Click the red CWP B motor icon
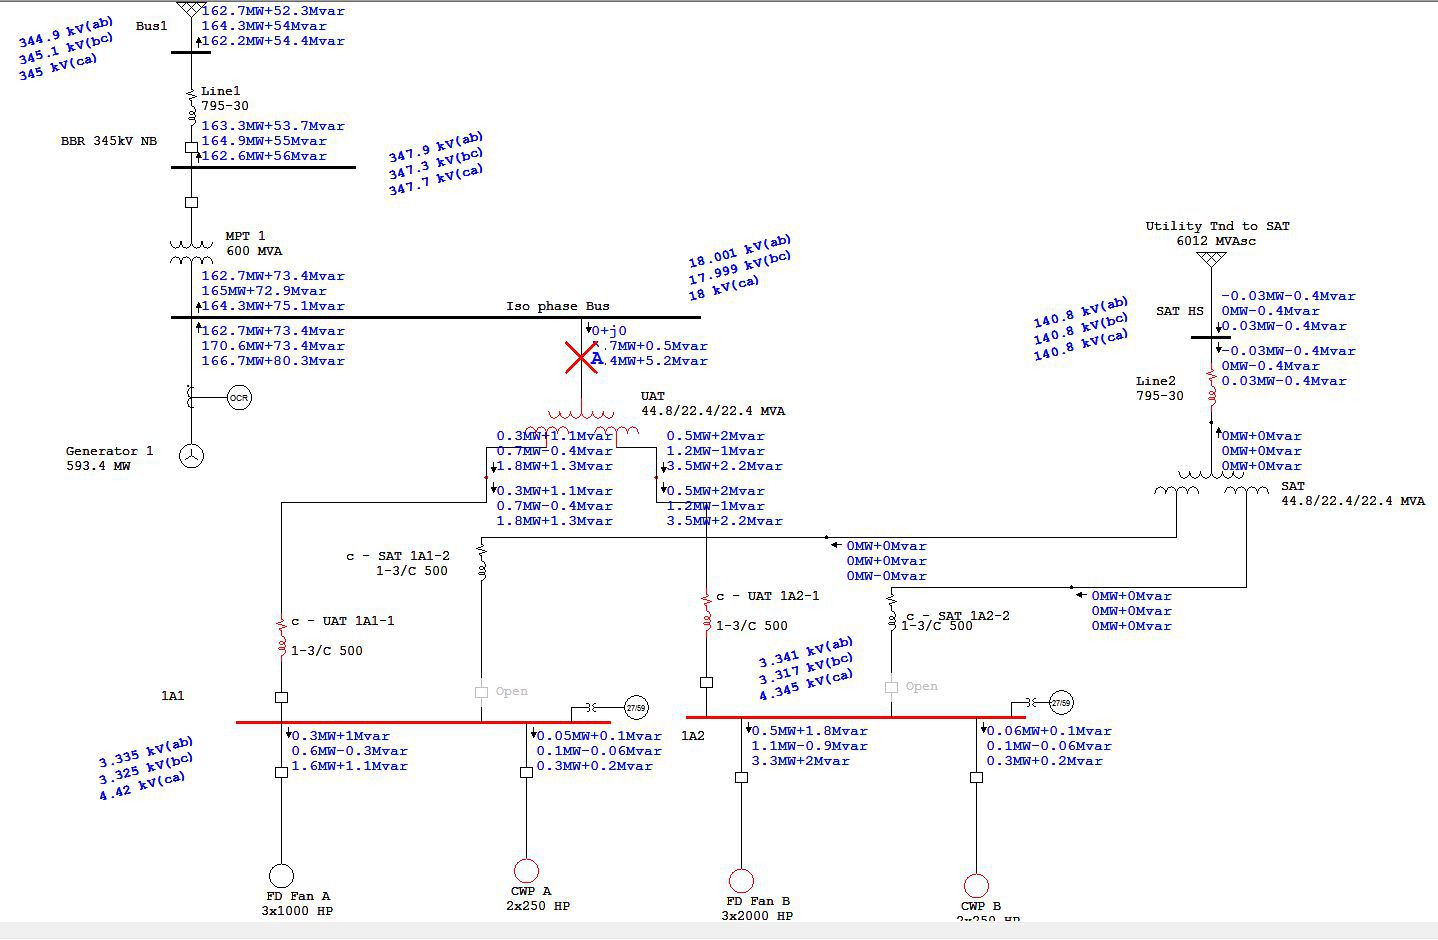 [977, 886]
